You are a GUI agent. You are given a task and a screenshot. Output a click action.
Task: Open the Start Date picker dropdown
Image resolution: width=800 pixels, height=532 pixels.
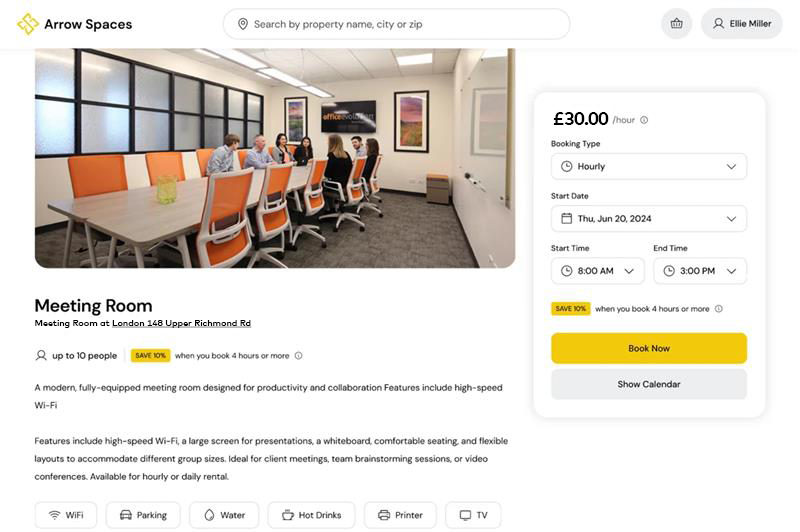pos(648,219)
